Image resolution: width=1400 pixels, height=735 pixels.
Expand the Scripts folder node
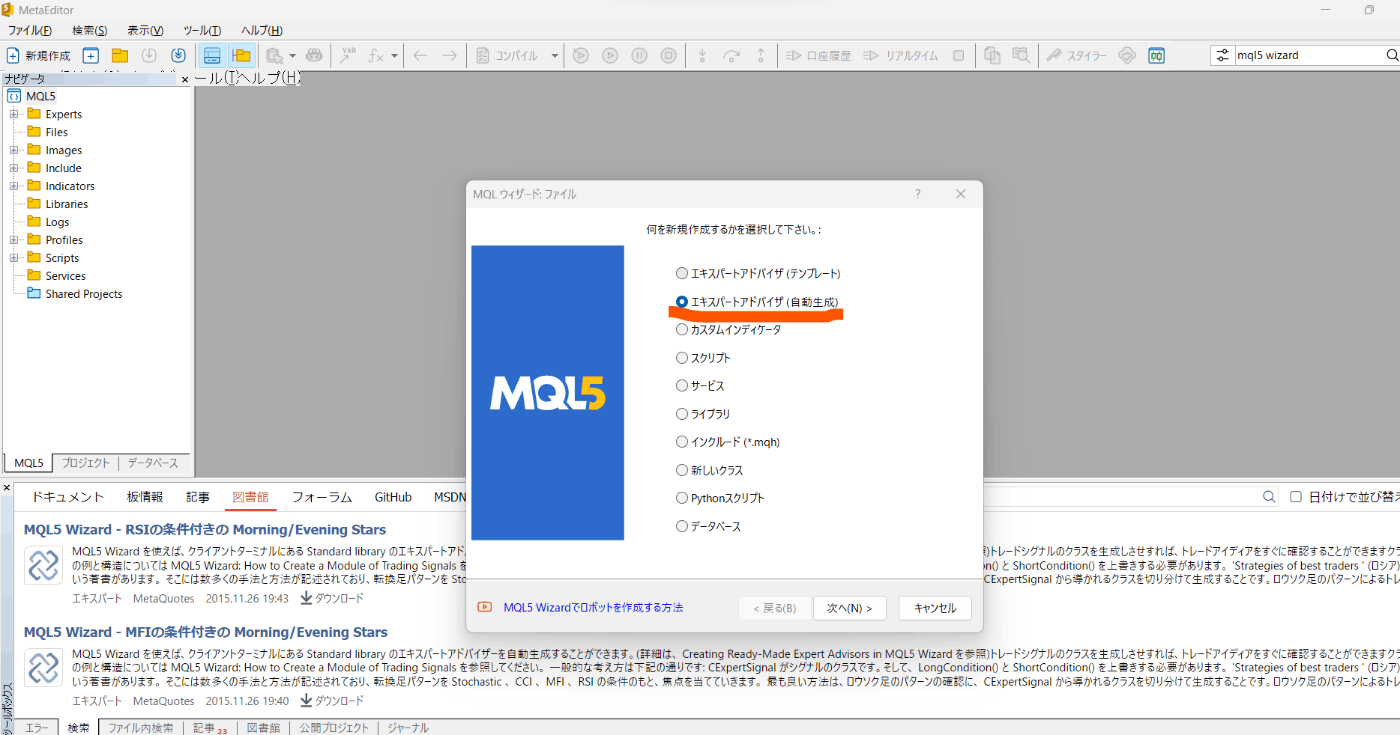click(x=15, y=258)
